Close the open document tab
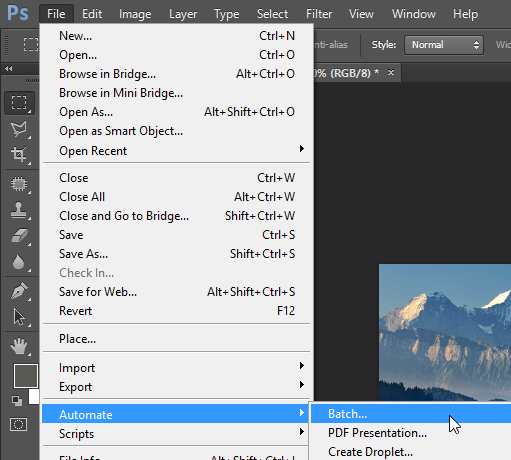Viewport: 511px width, 460px height. [391, 72]
